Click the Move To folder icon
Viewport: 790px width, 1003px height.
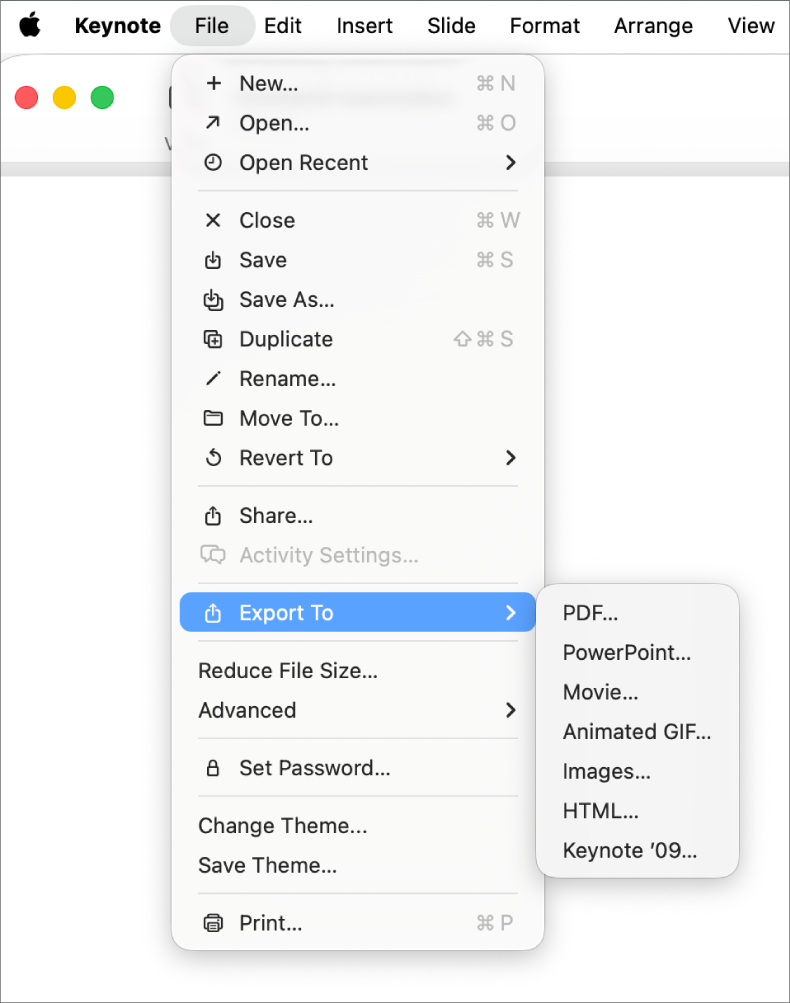coord(213,418)
